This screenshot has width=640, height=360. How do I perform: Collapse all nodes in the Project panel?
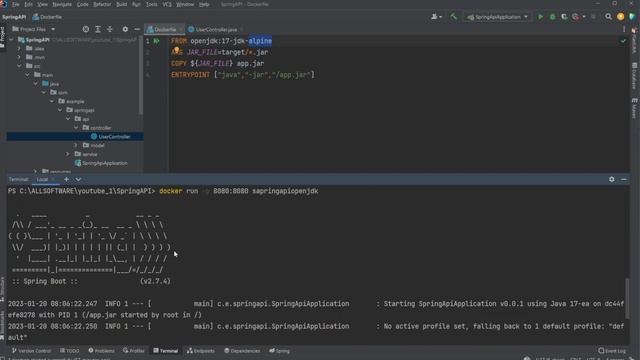click(110, 29)
